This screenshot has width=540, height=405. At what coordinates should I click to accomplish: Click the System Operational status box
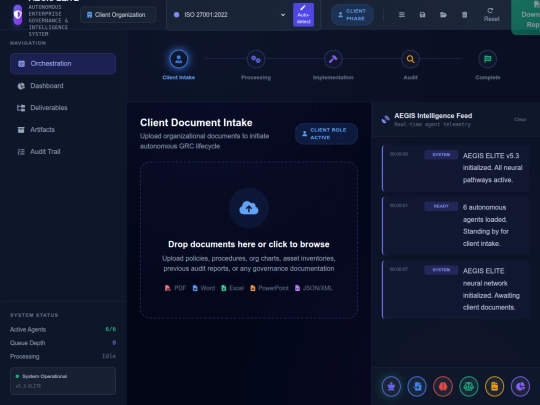point(63,381)
